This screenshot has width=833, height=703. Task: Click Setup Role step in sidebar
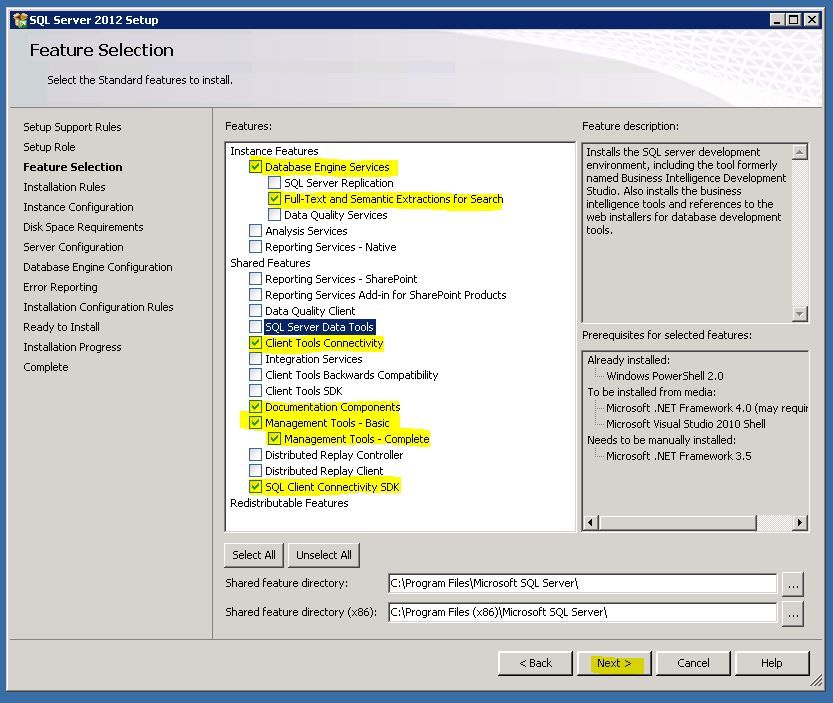pos(49,147)
